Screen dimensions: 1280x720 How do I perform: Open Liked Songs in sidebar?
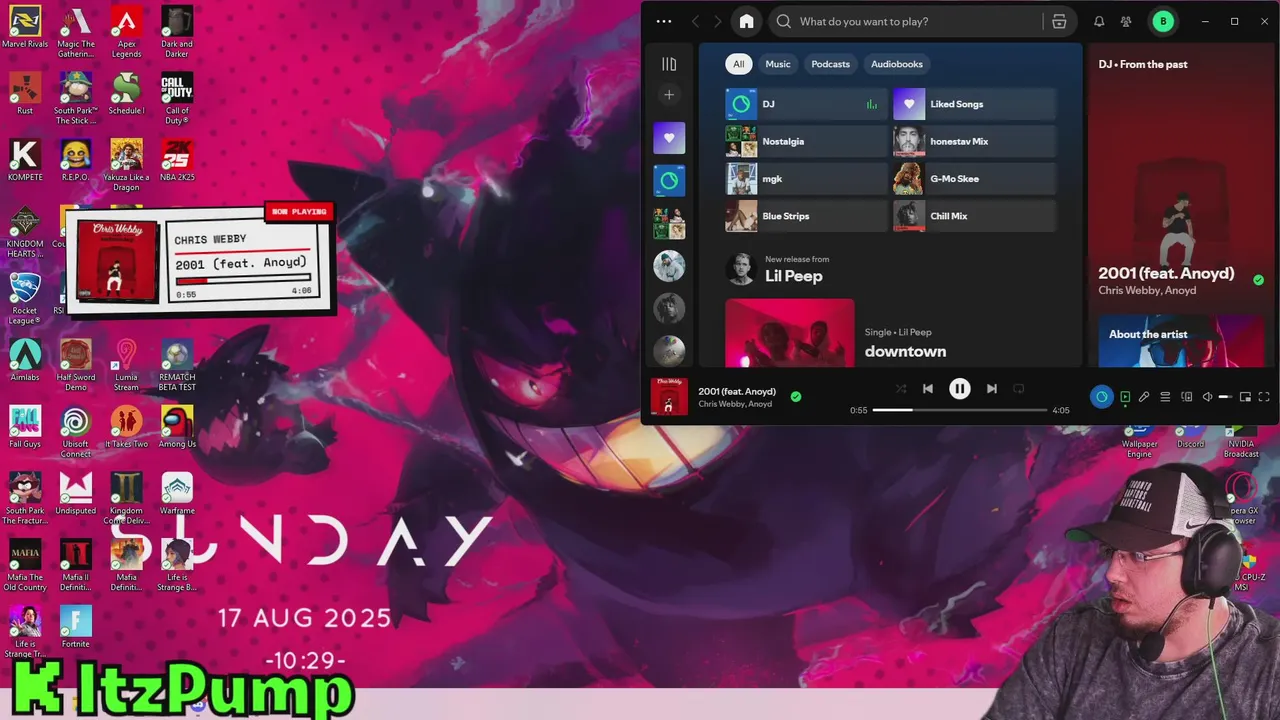[669, 138]
